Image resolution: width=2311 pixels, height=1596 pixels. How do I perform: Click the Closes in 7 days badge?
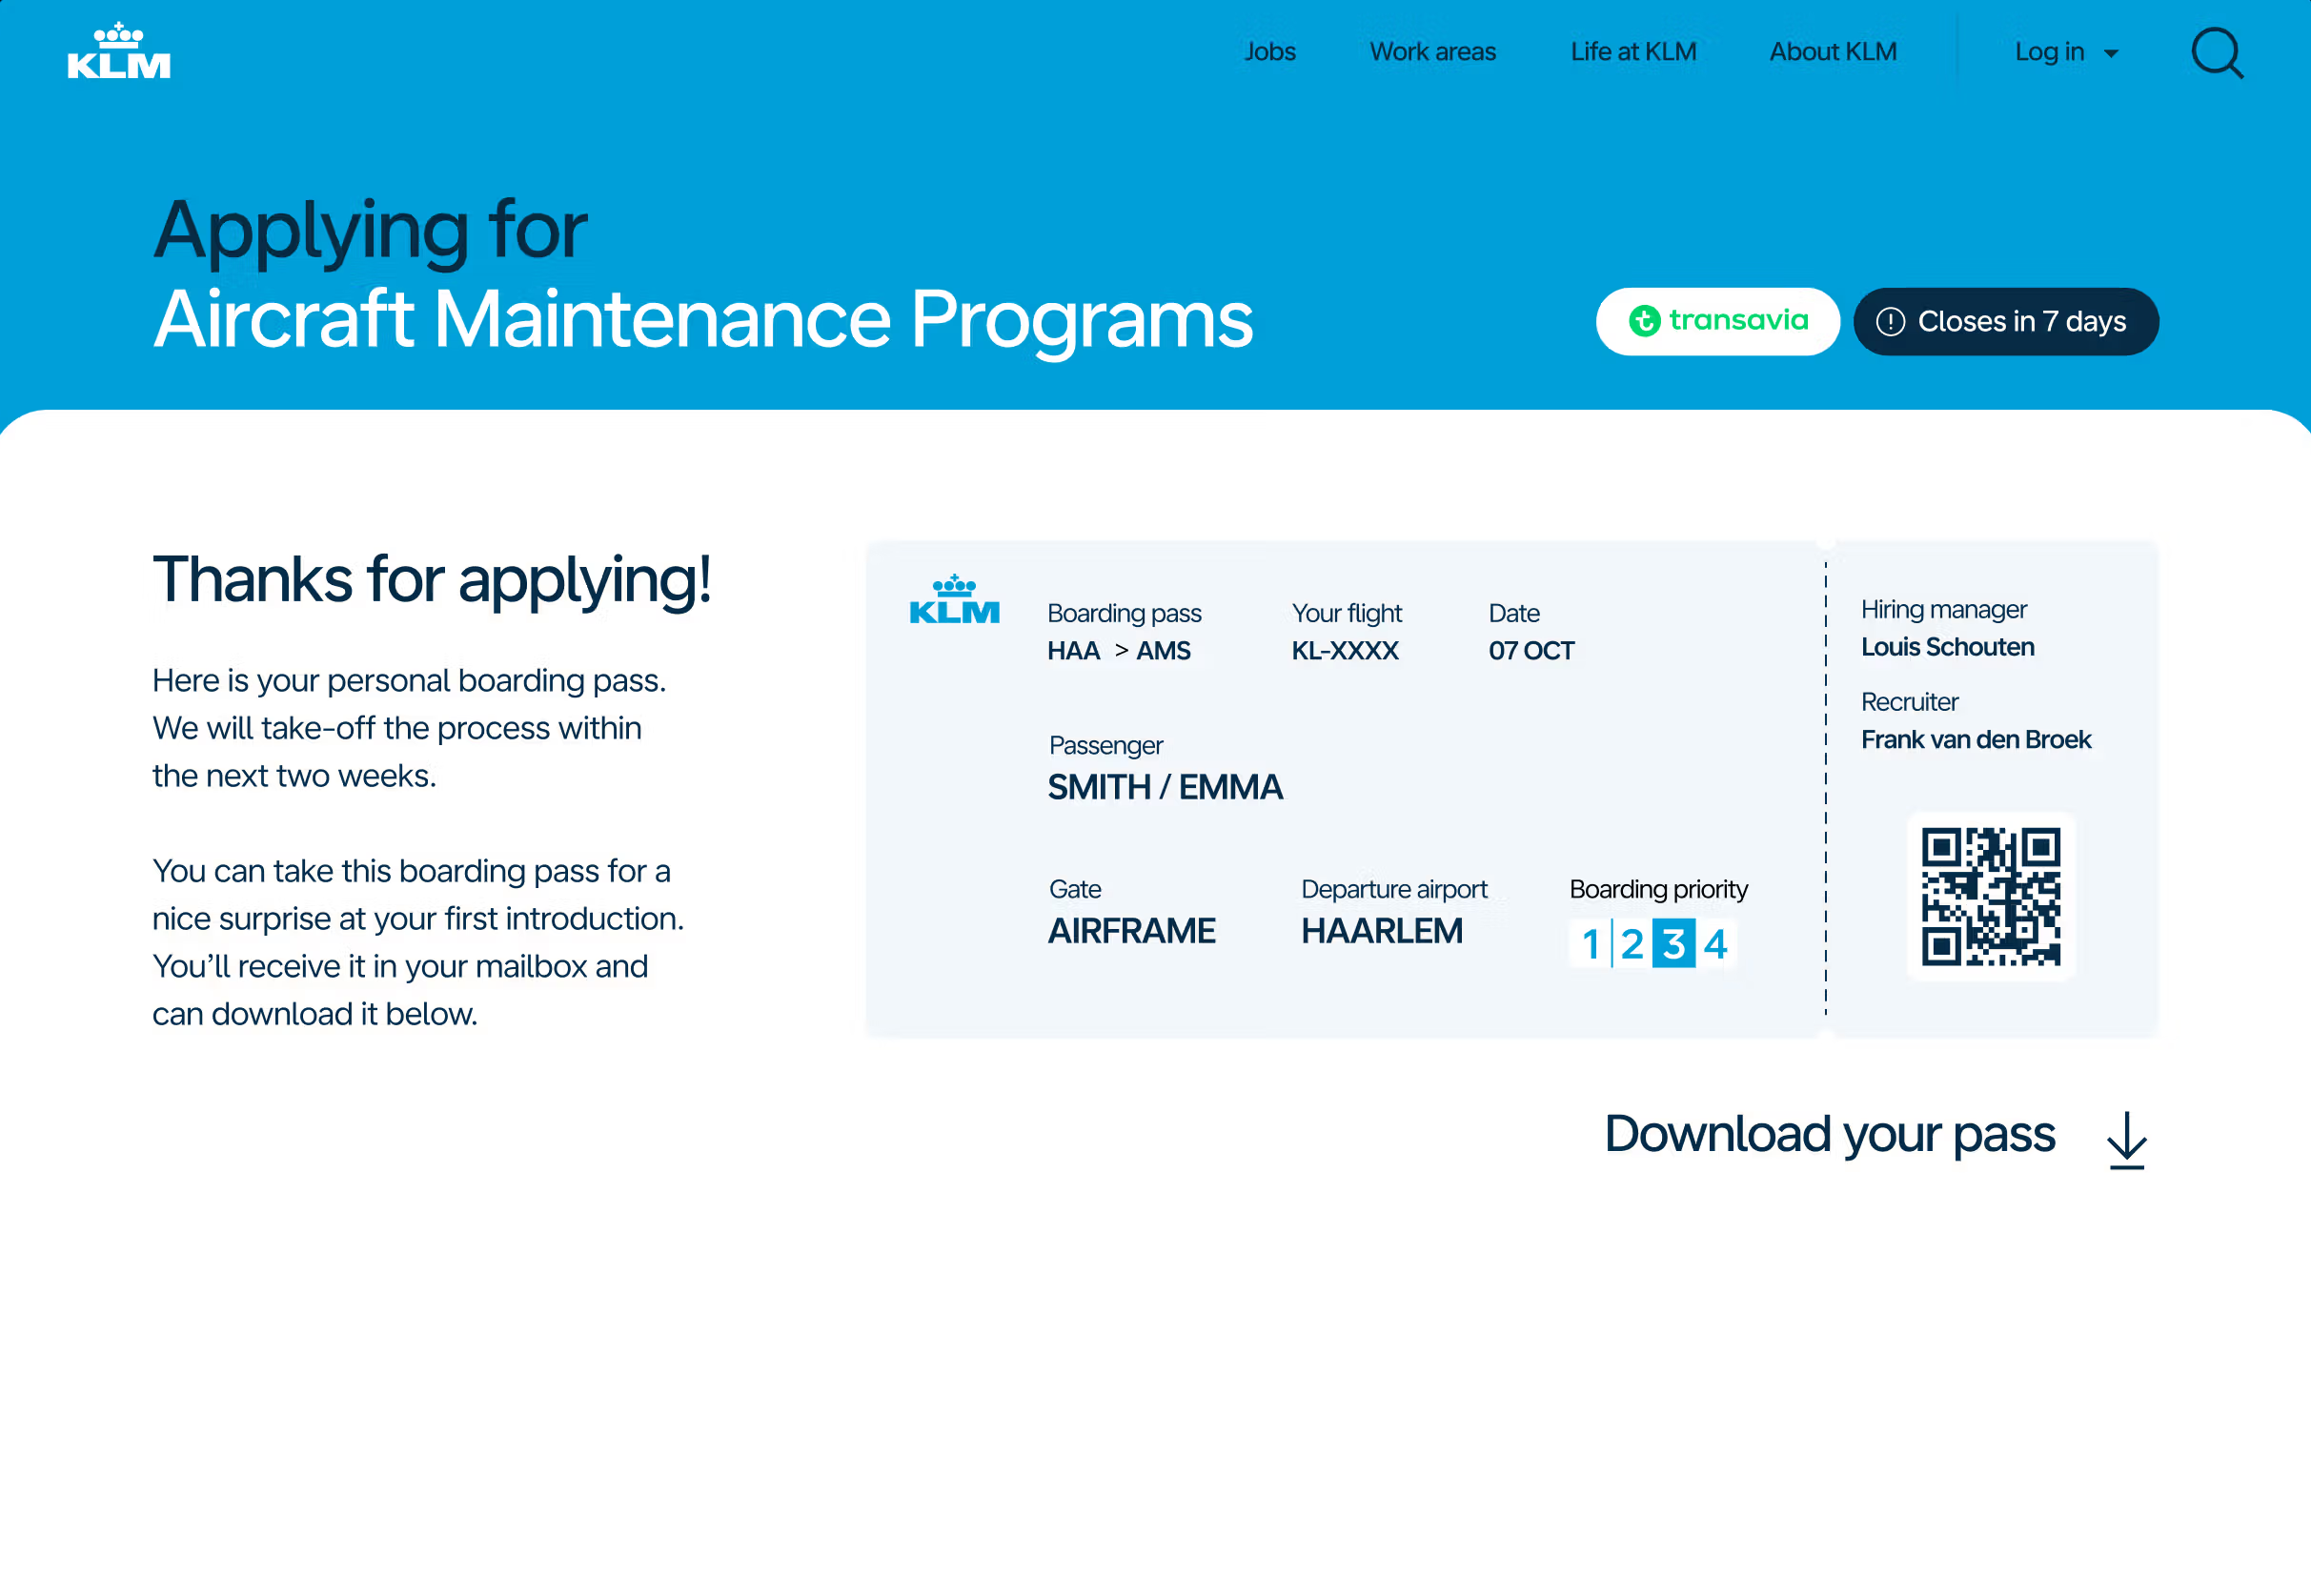point(2006,321)
